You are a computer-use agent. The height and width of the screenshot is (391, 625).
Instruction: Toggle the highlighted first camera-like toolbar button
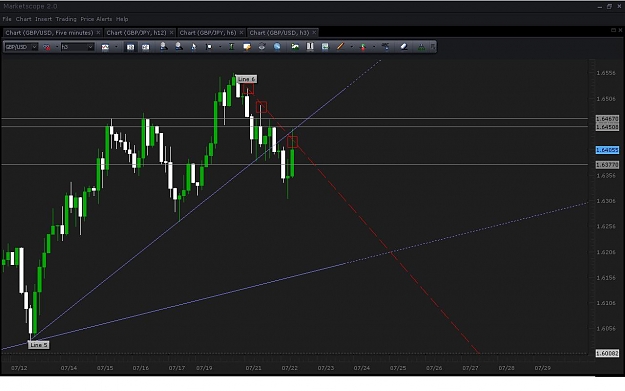point(130,47)
